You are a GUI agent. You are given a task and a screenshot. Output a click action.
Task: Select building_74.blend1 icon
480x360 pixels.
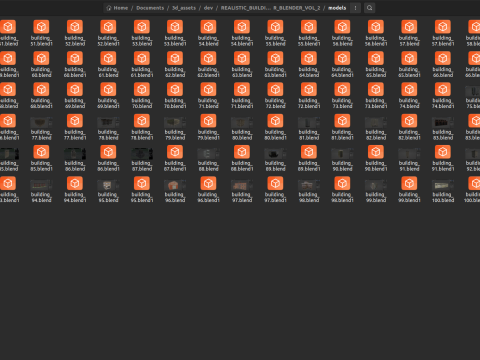pyautogui.click(x=443, y=89)
